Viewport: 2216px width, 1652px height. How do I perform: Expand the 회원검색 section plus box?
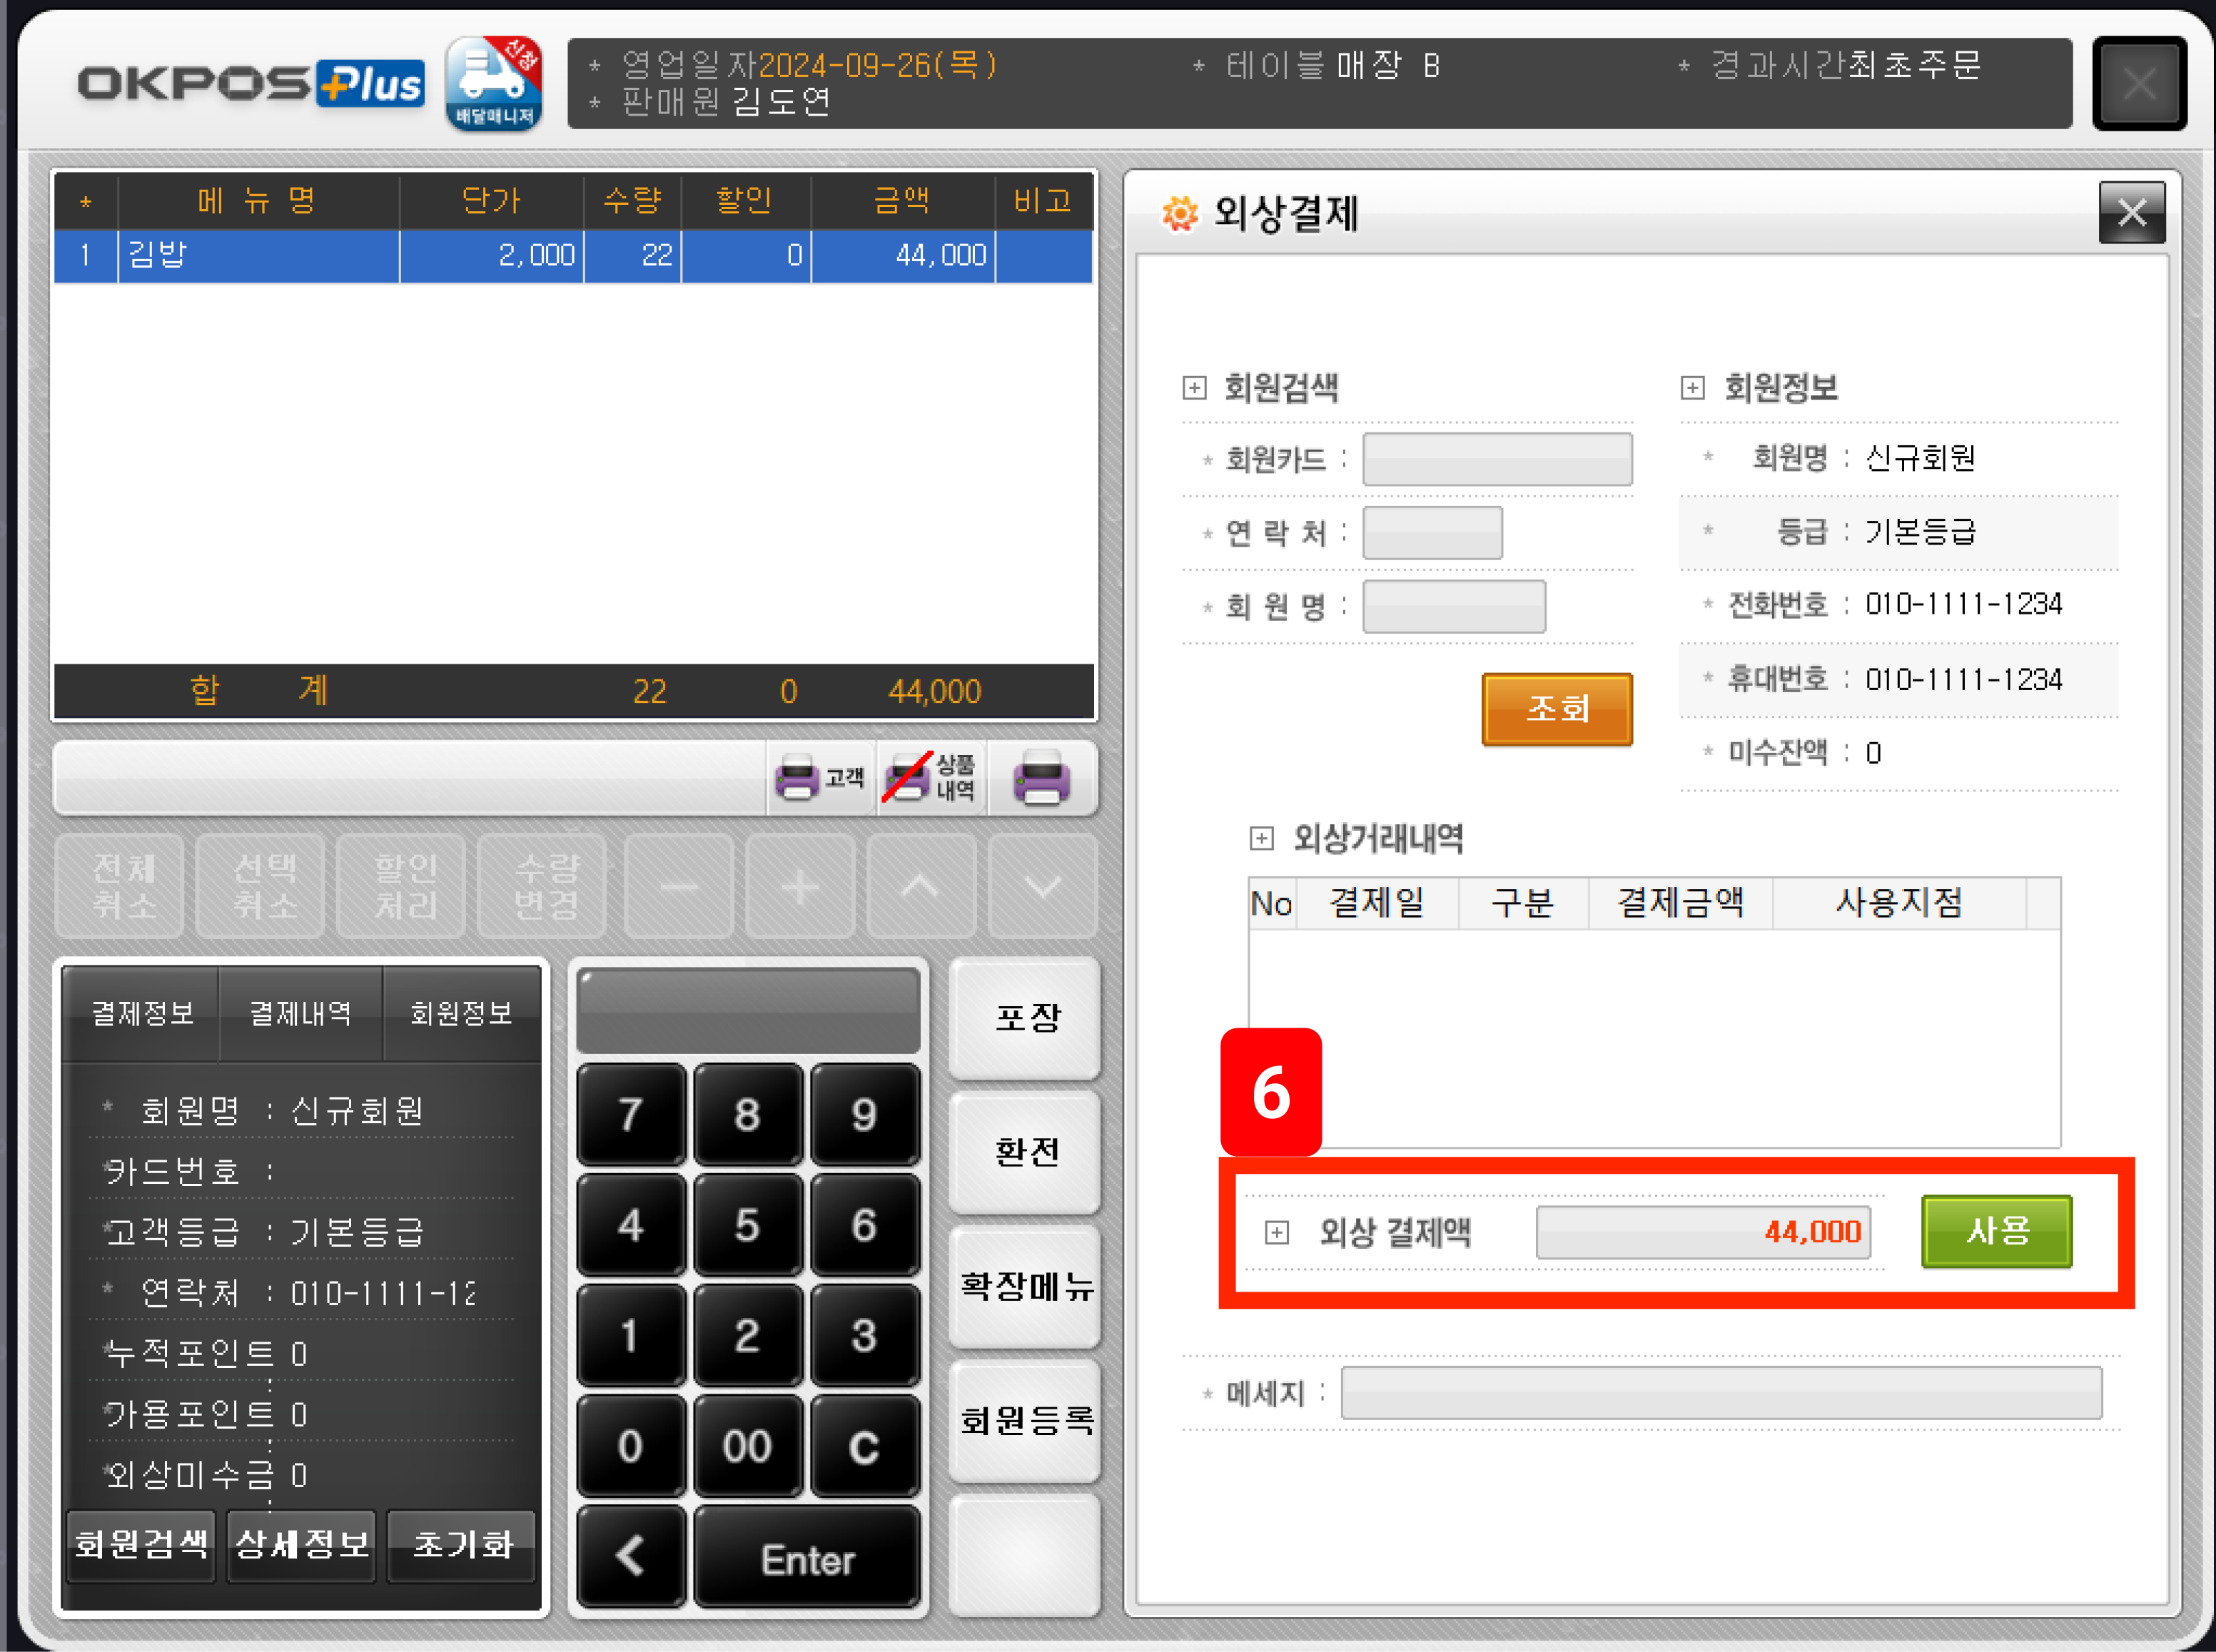1194,388
